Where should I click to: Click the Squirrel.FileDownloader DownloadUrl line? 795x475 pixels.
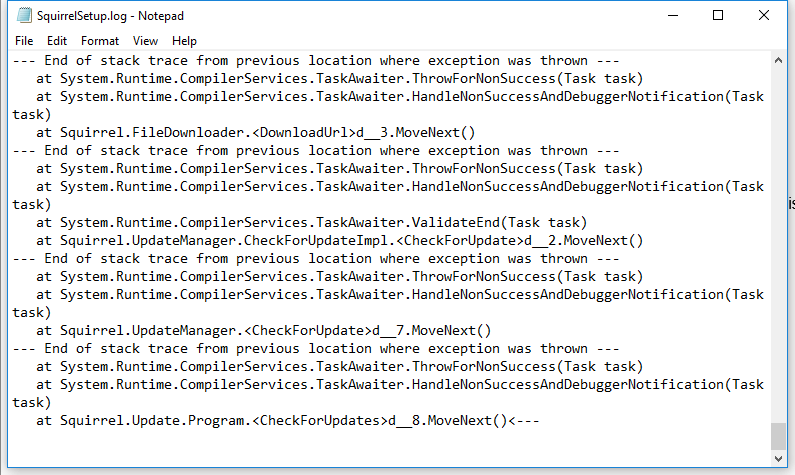click(x=255, y=132)
